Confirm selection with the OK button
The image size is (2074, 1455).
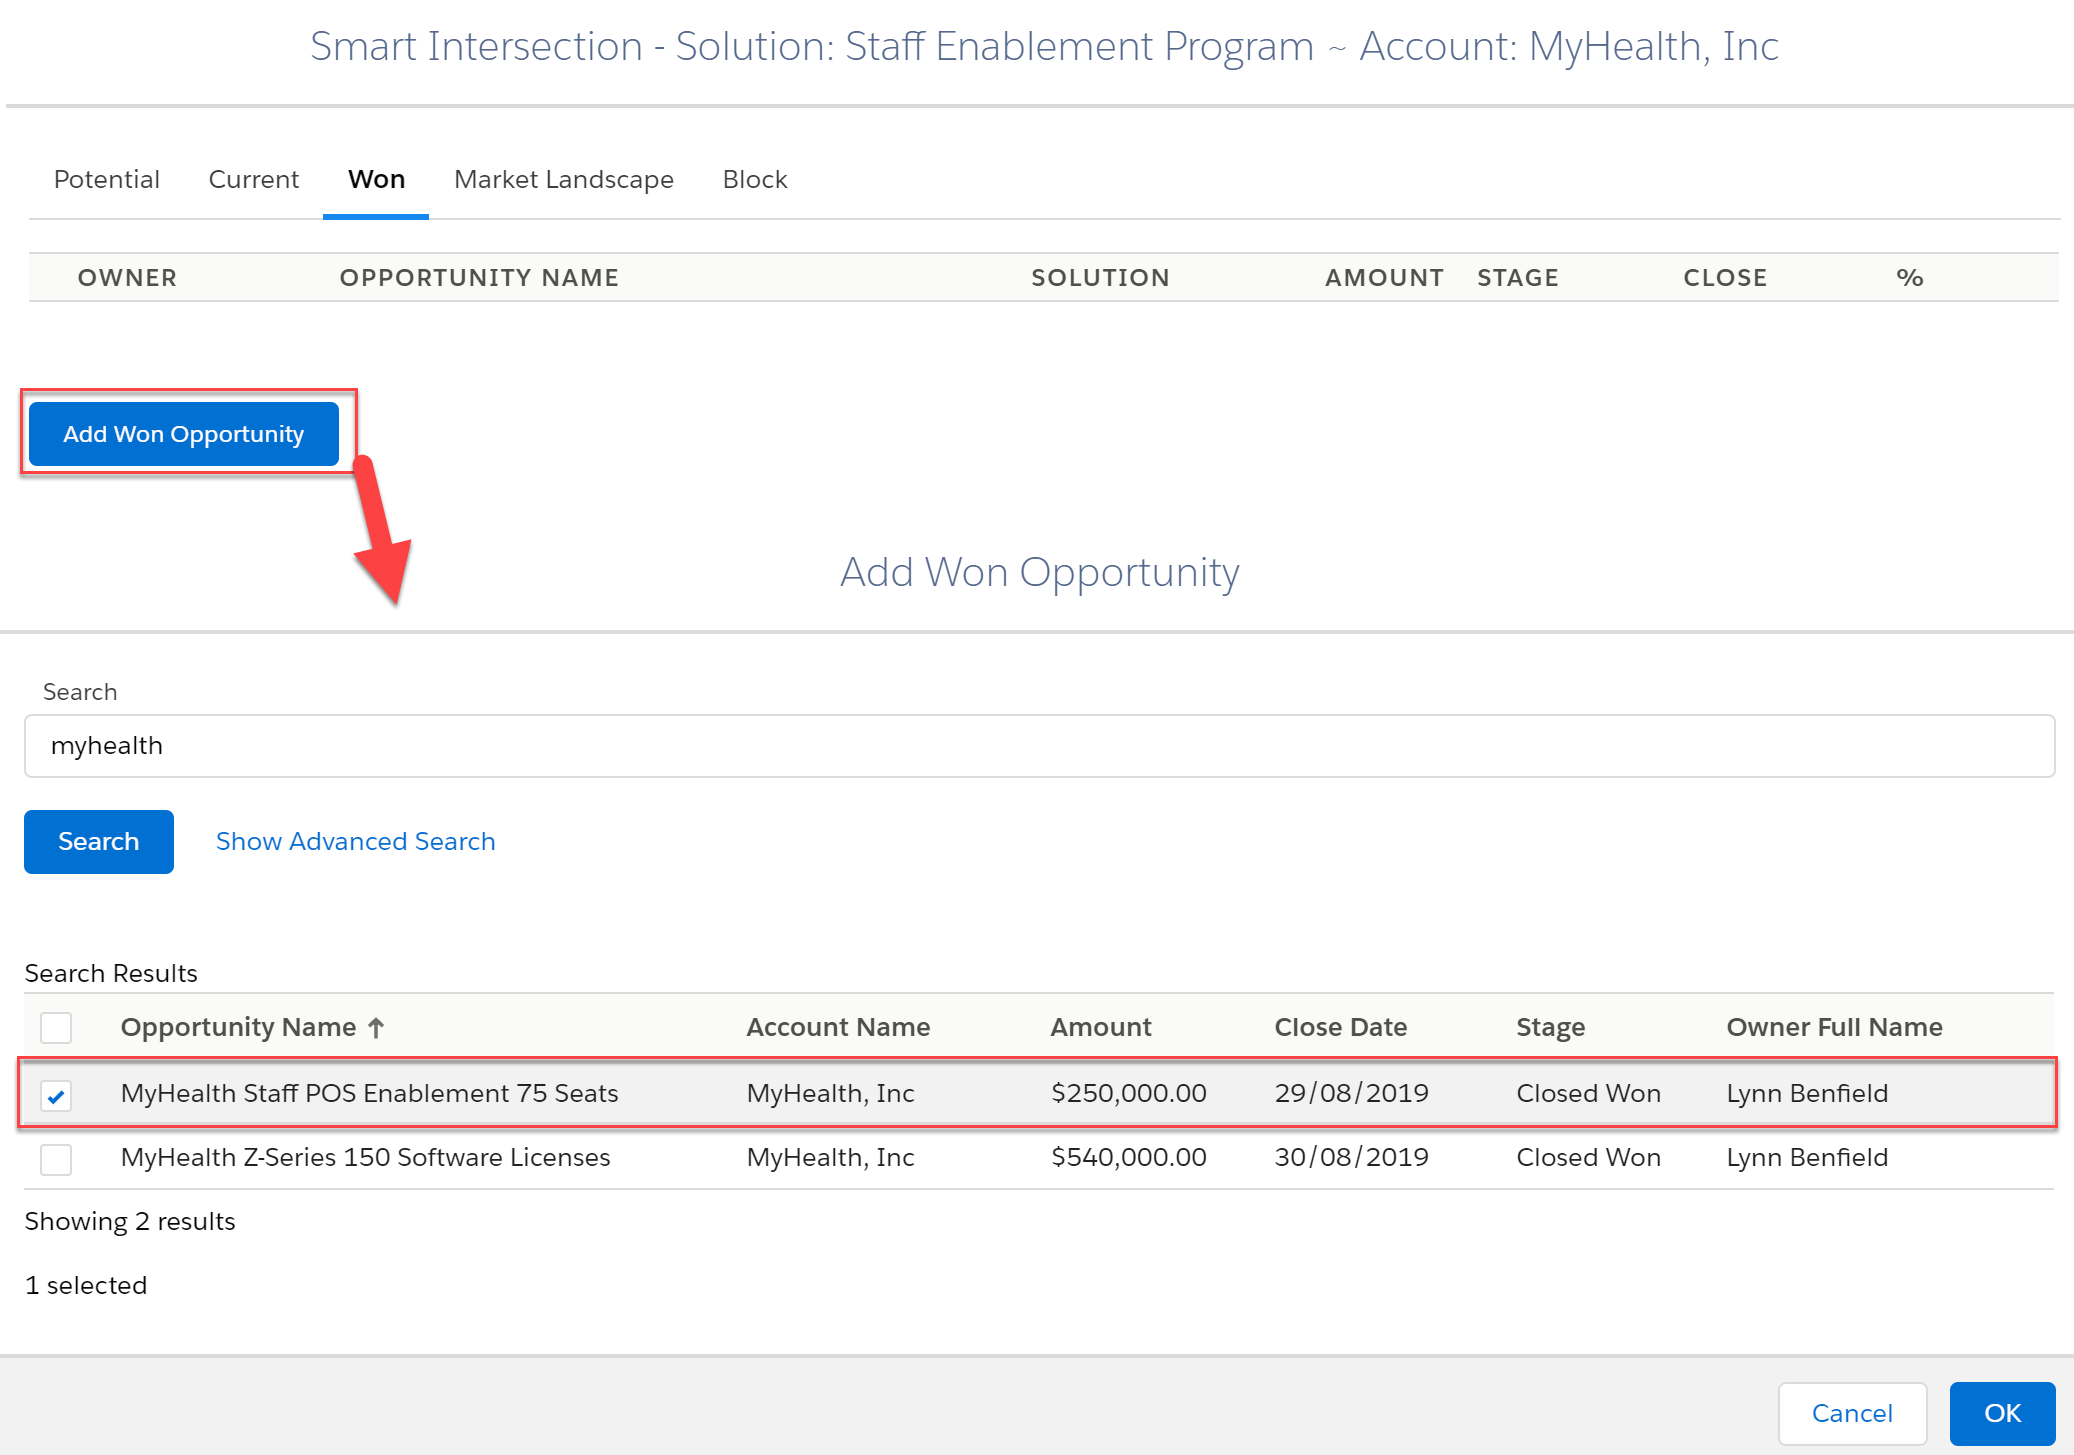click(2002, 1413)
